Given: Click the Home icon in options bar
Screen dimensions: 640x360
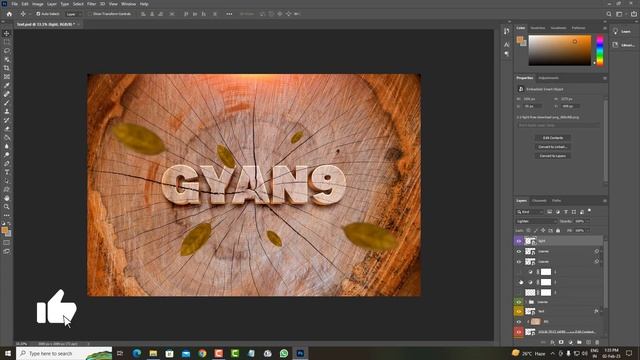Looking at the screenshot, I should tap(9, 14).
